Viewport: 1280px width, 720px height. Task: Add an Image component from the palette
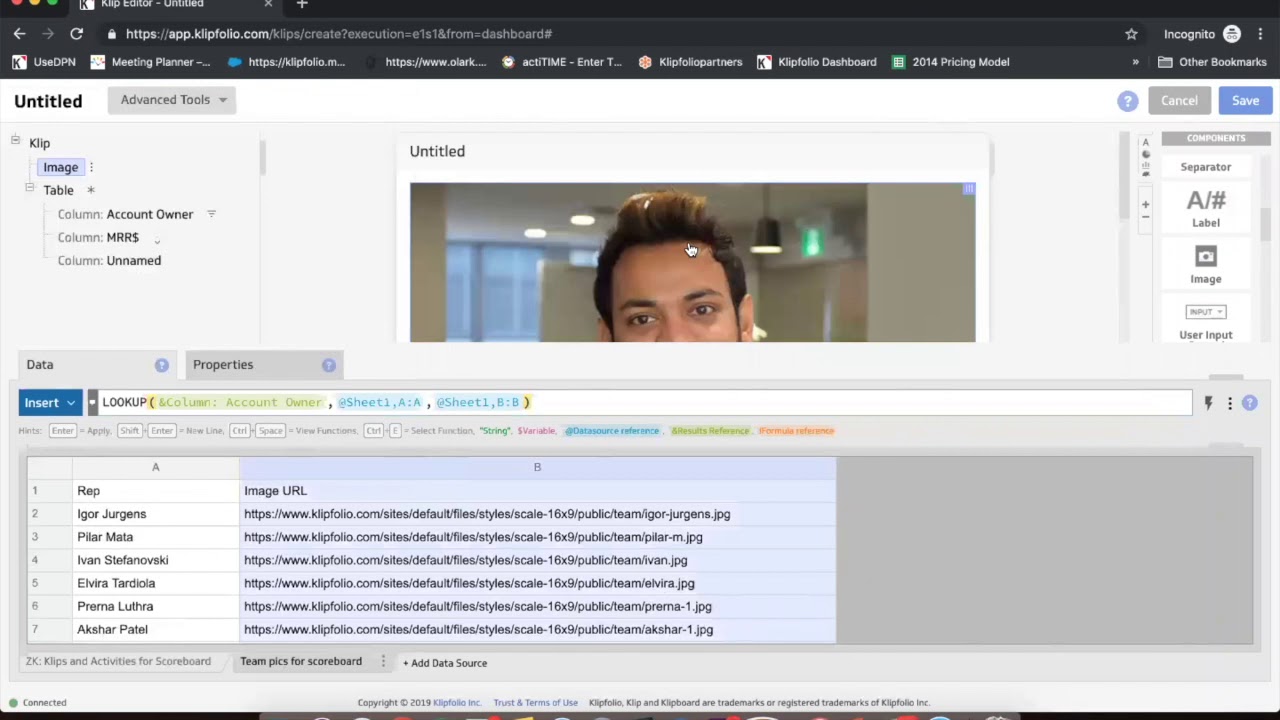click(1205, 265)
